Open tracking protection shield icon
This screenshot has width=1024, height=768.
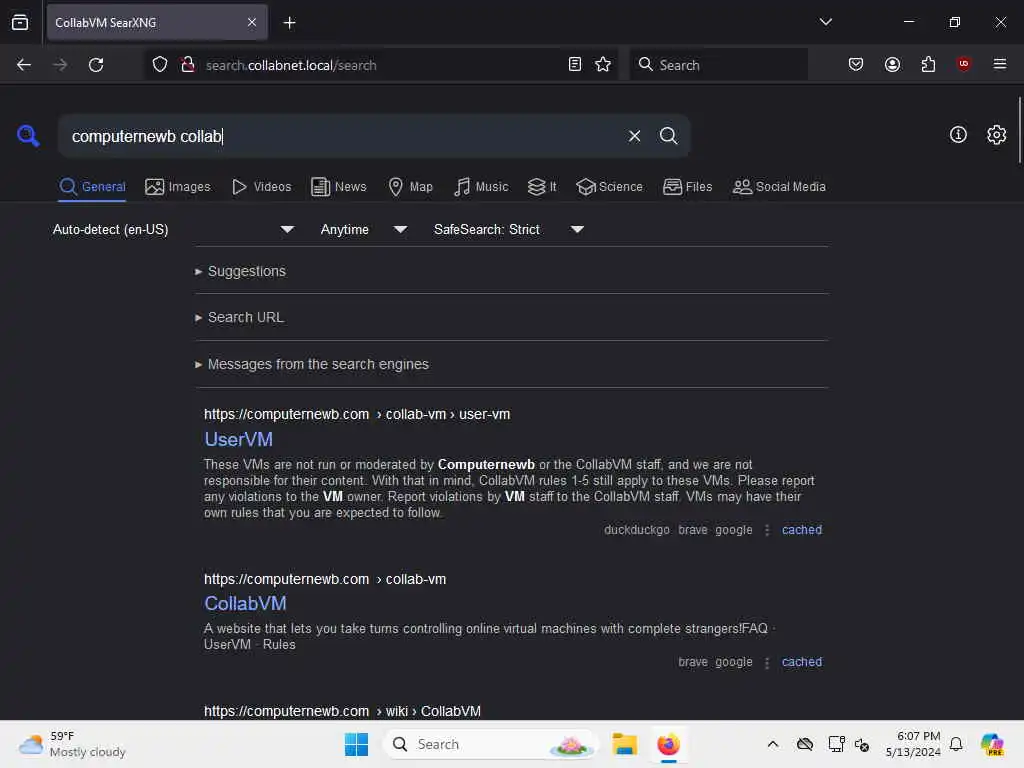click(160, 65)
